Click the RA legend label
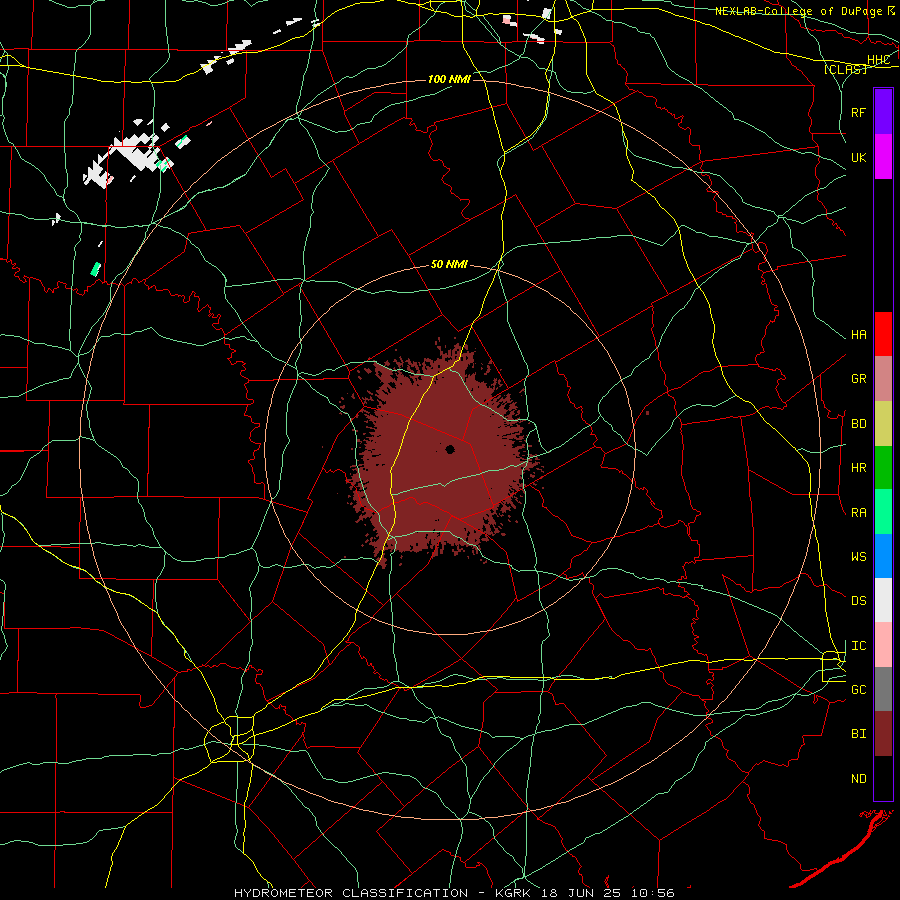Viewport: 900px width, 900px height. point(859,513)
